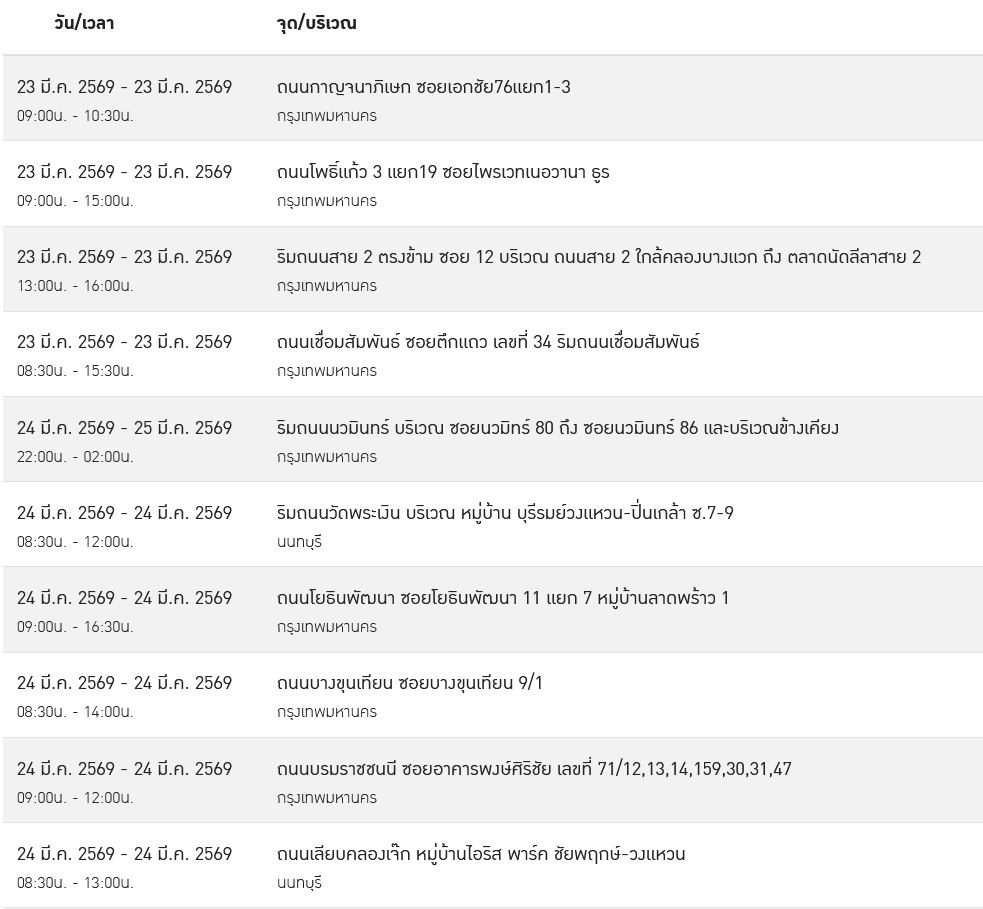Click the ถนนเลียบคลองเจ๊ก หมู่บ้านไอริส พาร์ค location
983x909 pixels.
point(481,854)
